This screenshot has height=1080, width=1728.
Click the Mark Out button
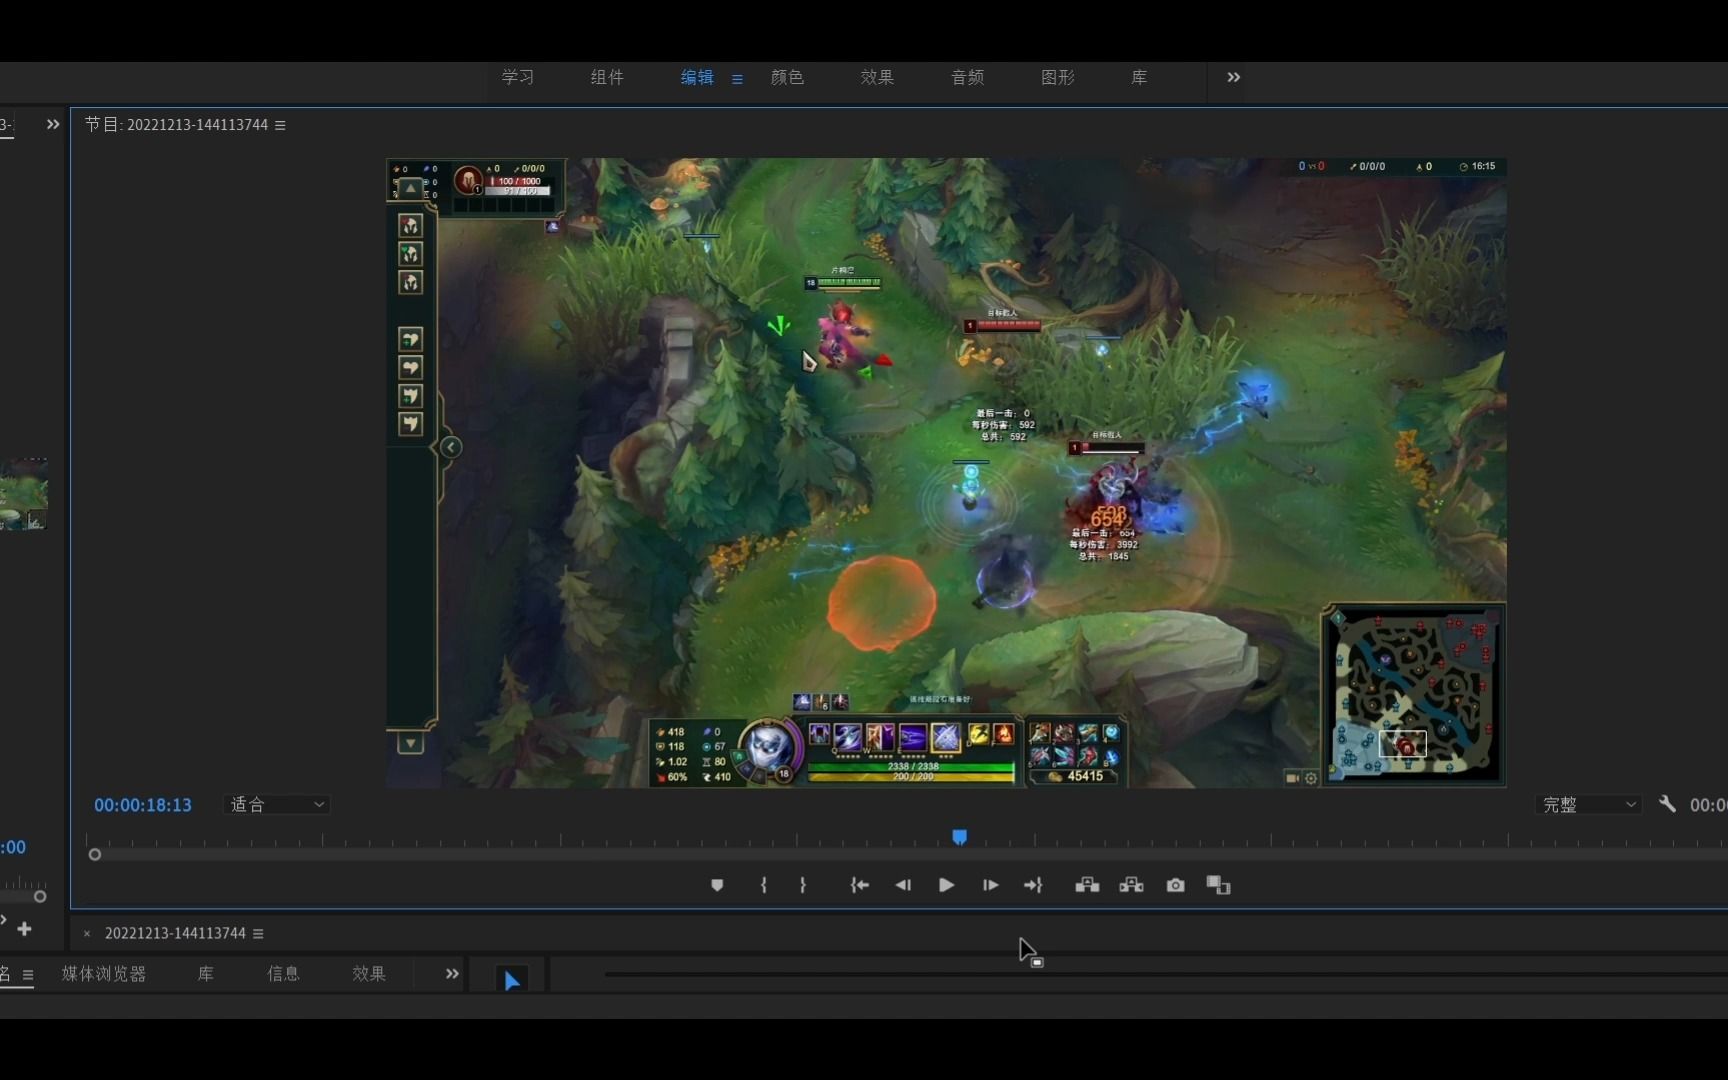click(803, 885)
